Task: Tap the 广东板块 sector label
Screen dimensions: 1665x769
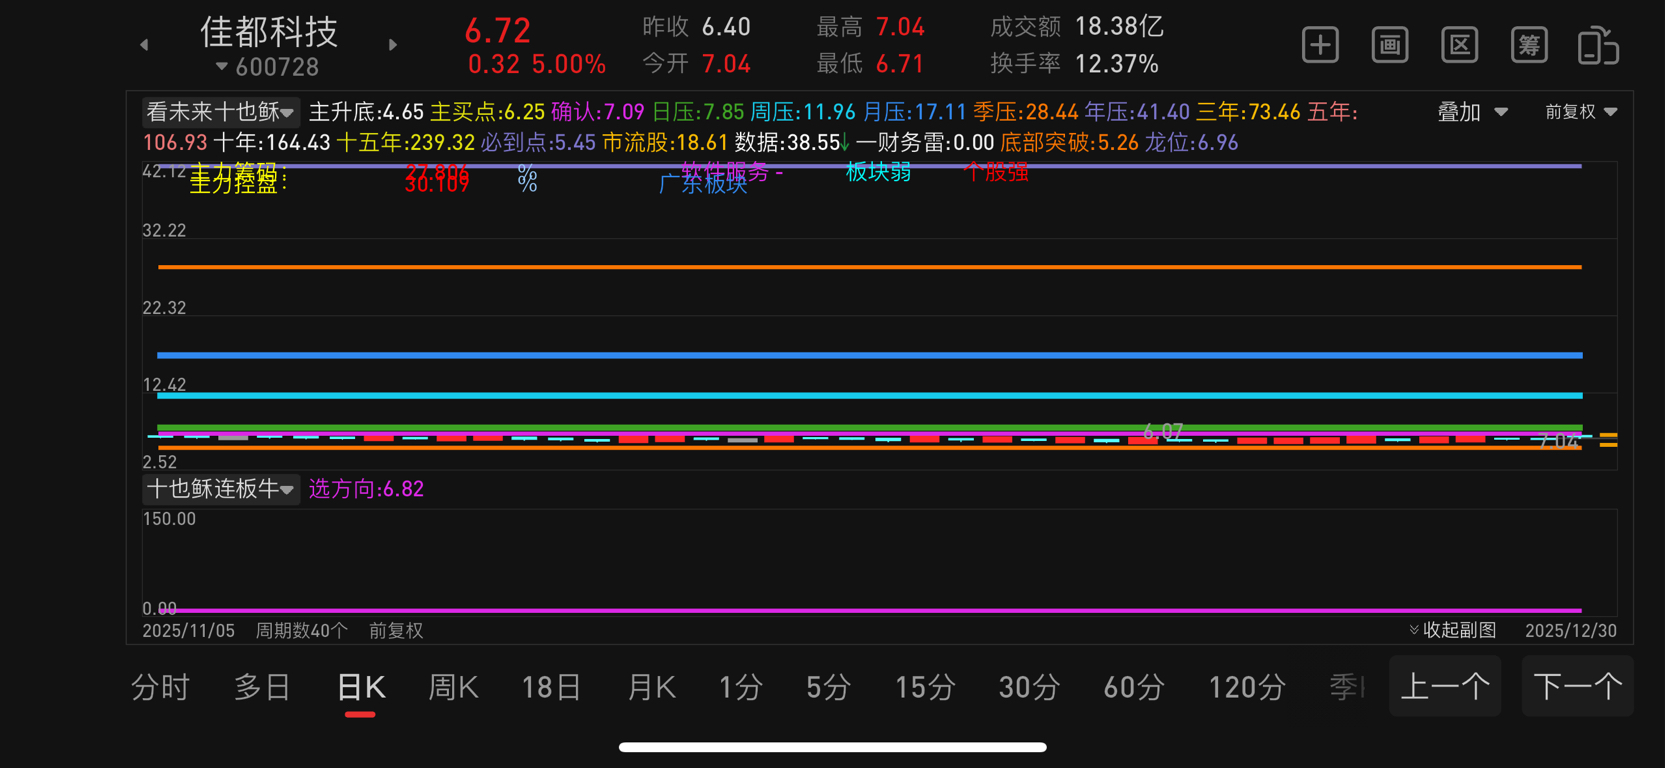Action: pos(703,185)
